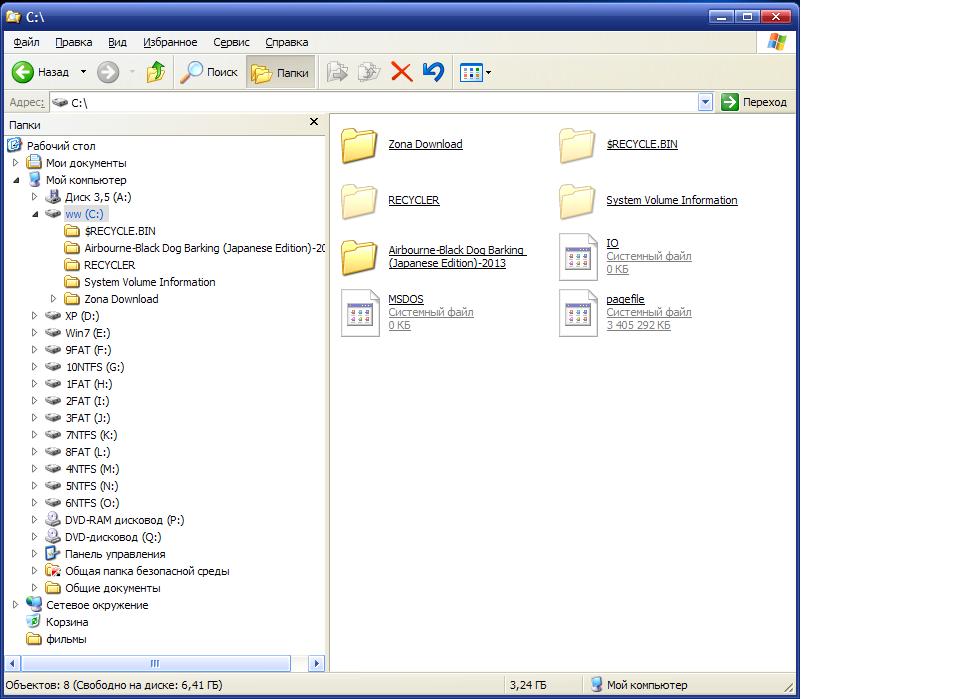
Task: Select the IO system file icon
Action: [578, 258]
